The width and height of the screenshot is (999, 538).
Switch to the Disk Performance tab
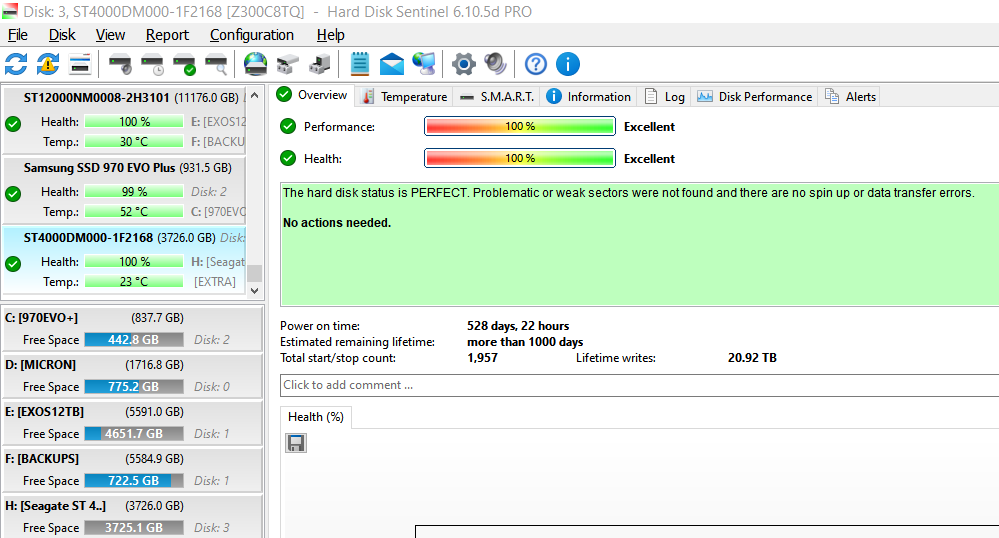[x=754, y=96]
